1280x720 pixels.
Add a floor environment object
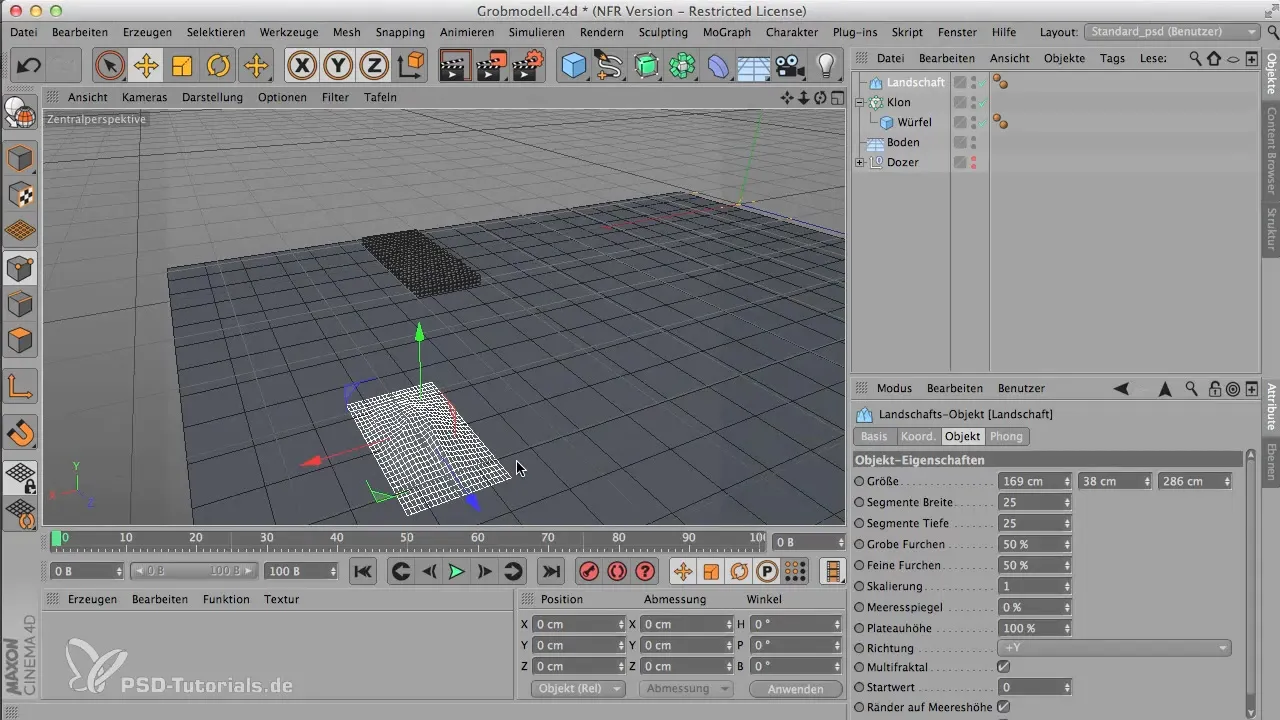pos(753,67)
